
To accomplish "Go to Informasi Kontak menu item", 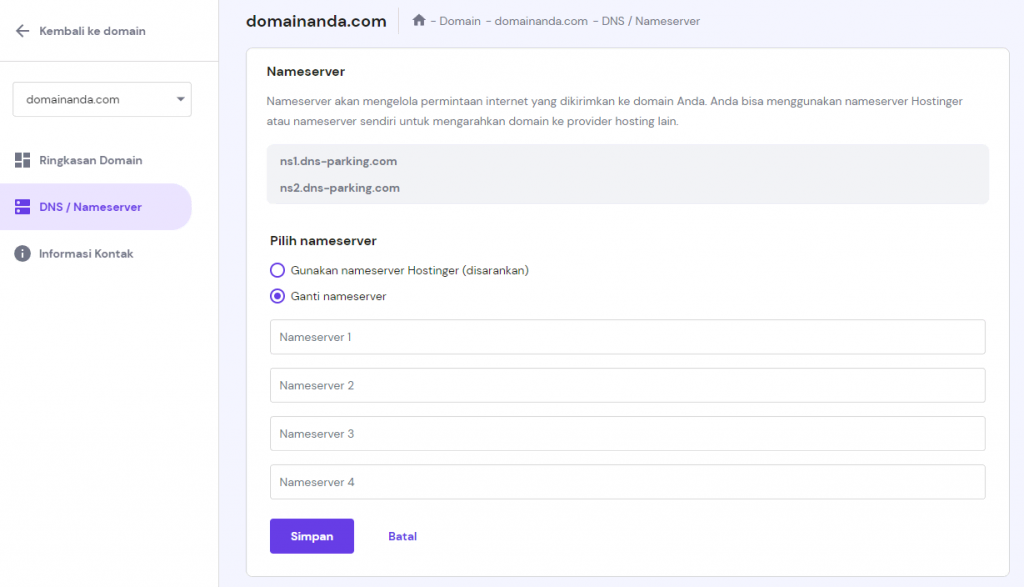I will point(86,254).
